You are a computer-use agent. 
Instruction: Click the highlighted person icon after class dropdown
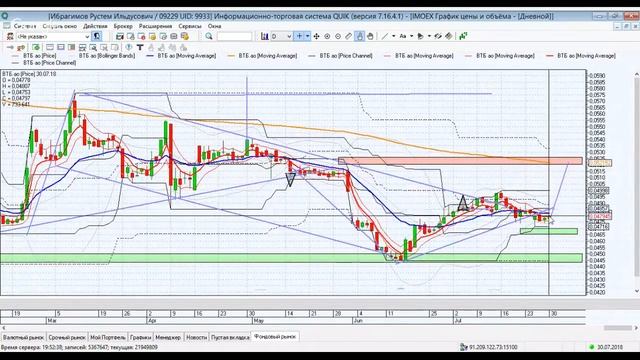click(96, 36)
